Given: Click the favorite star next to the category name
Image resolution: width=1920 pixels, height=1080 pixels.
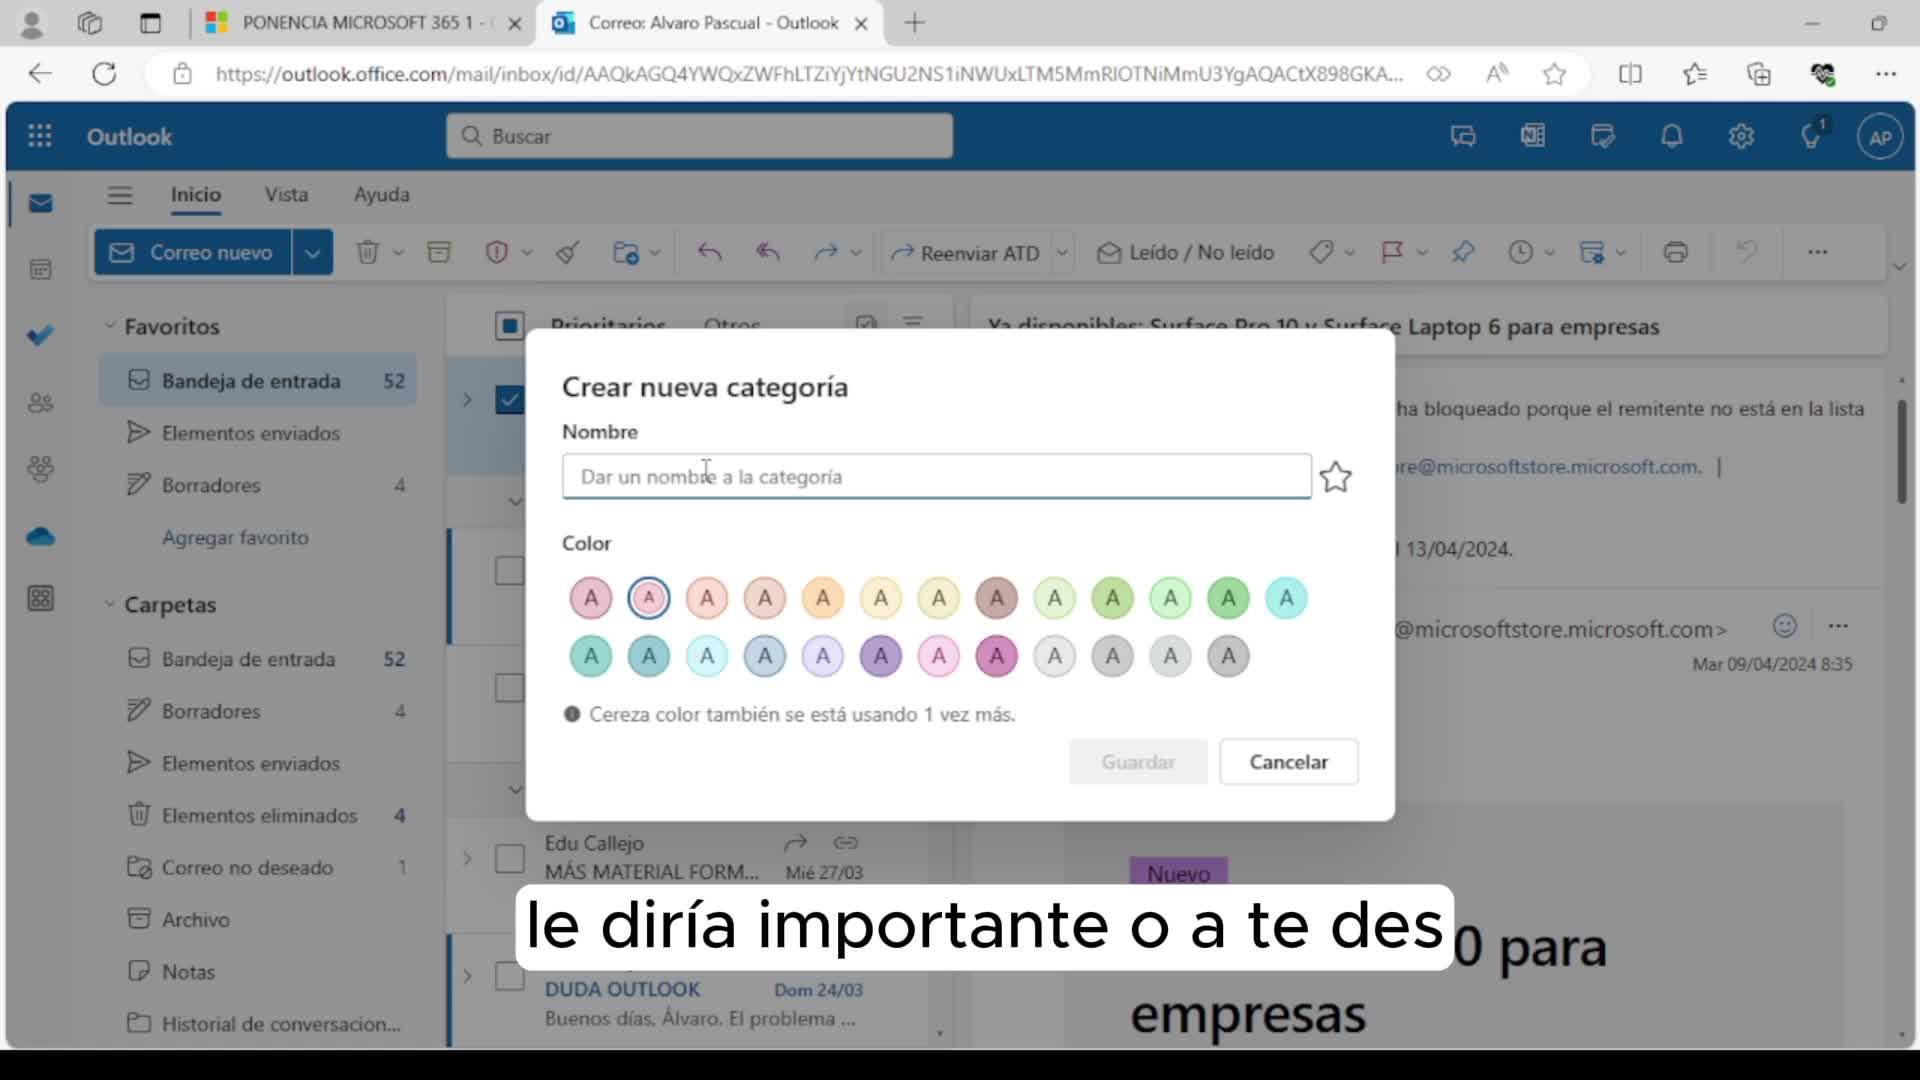Looking at the screenshot, I should (1335, 477).
